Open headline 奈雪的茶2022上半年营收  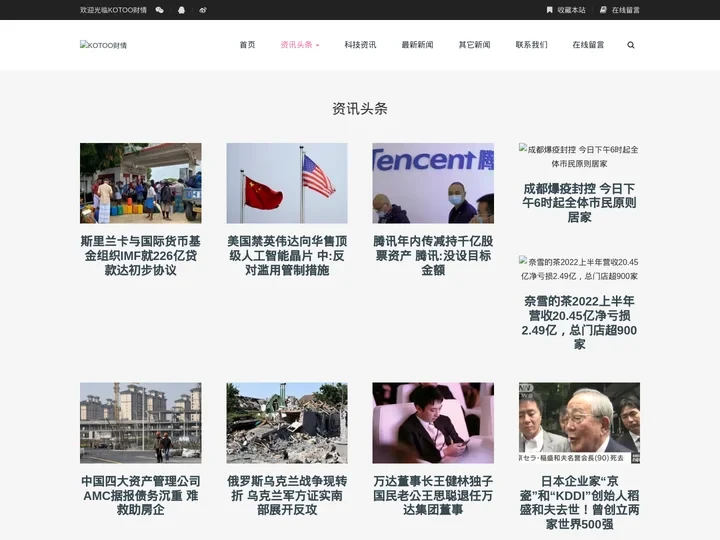[x=579, y=323]
